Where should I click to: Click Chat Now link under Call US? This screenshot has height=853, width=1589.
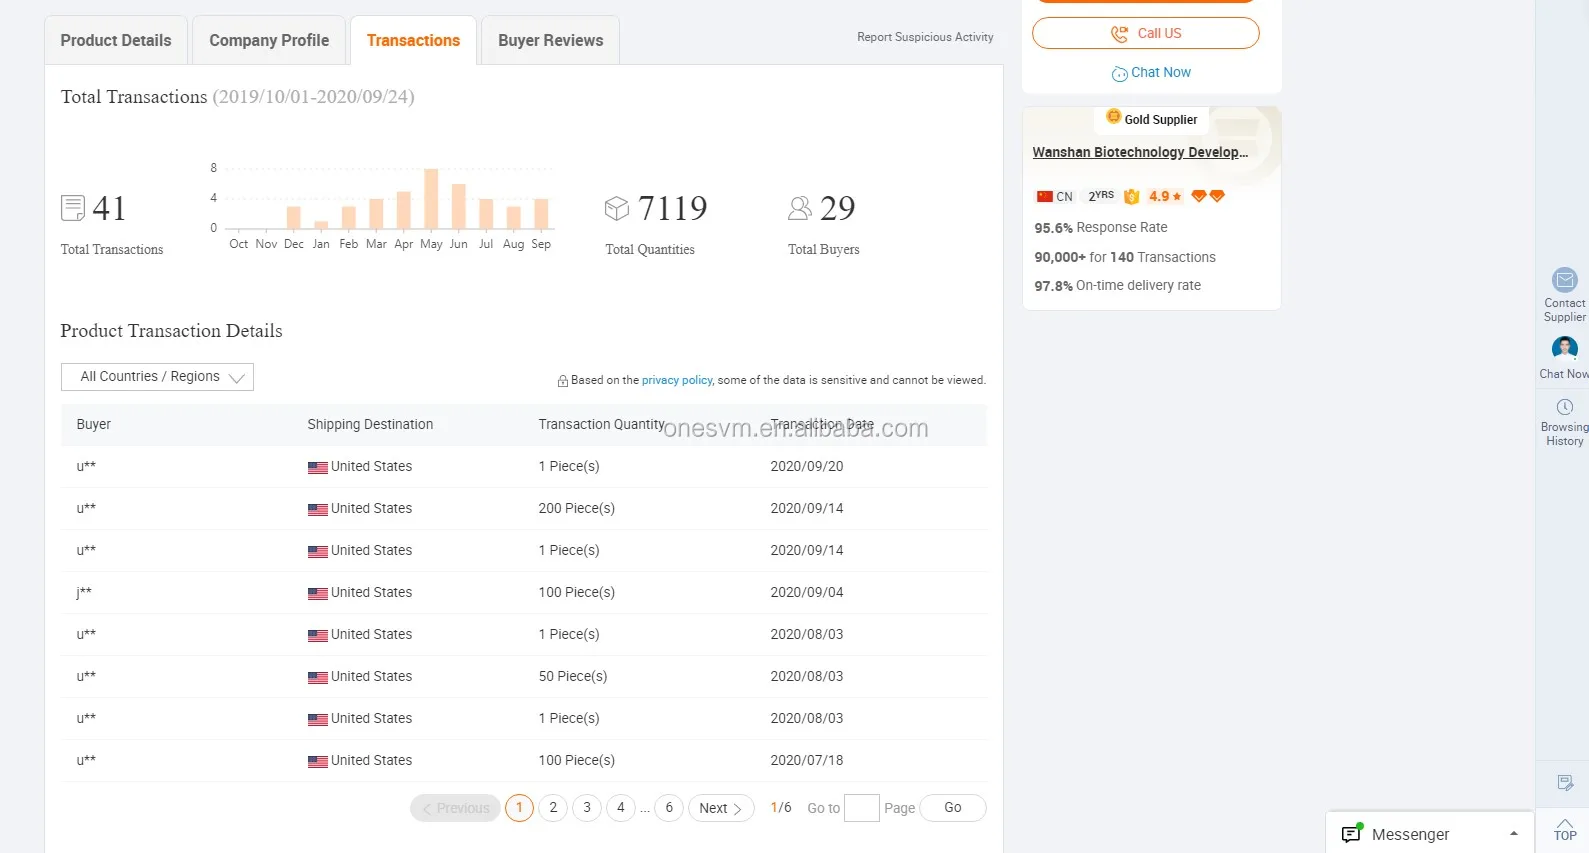coord(1152,73)
